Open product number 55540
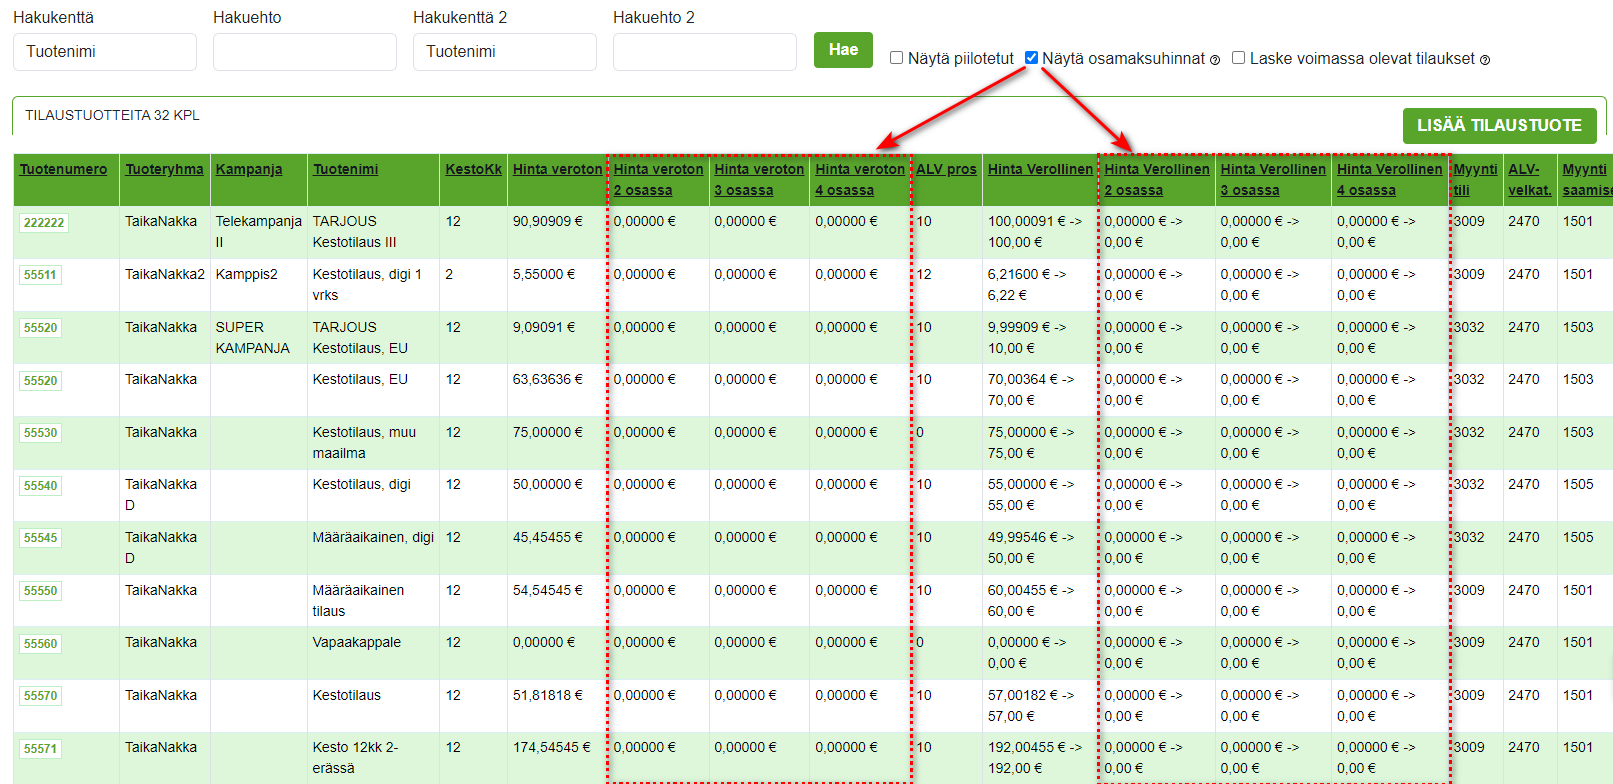This screenshot has height=784, width=1613. coord(41,486)
